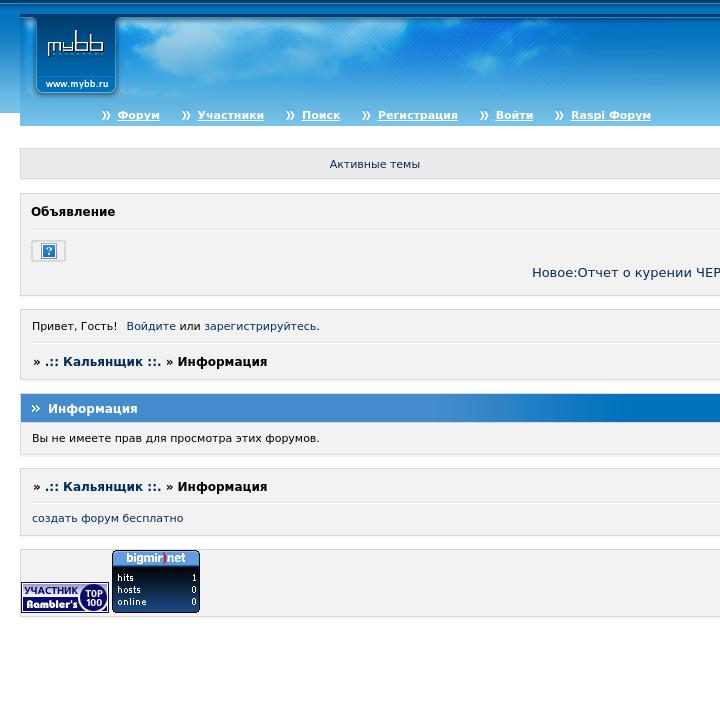Viewport: 720px width, 720px height.
Task: Click the Rambler's Top 100 badge
Action: pos(65,597)
